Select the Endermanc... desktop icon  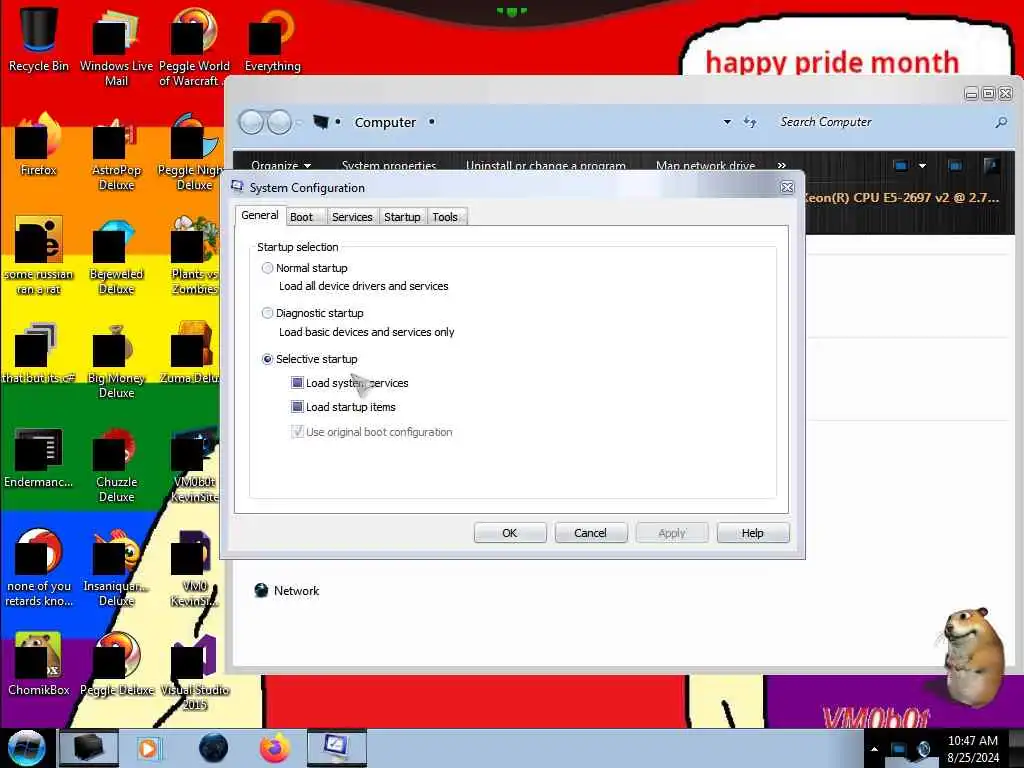(39, 457)
